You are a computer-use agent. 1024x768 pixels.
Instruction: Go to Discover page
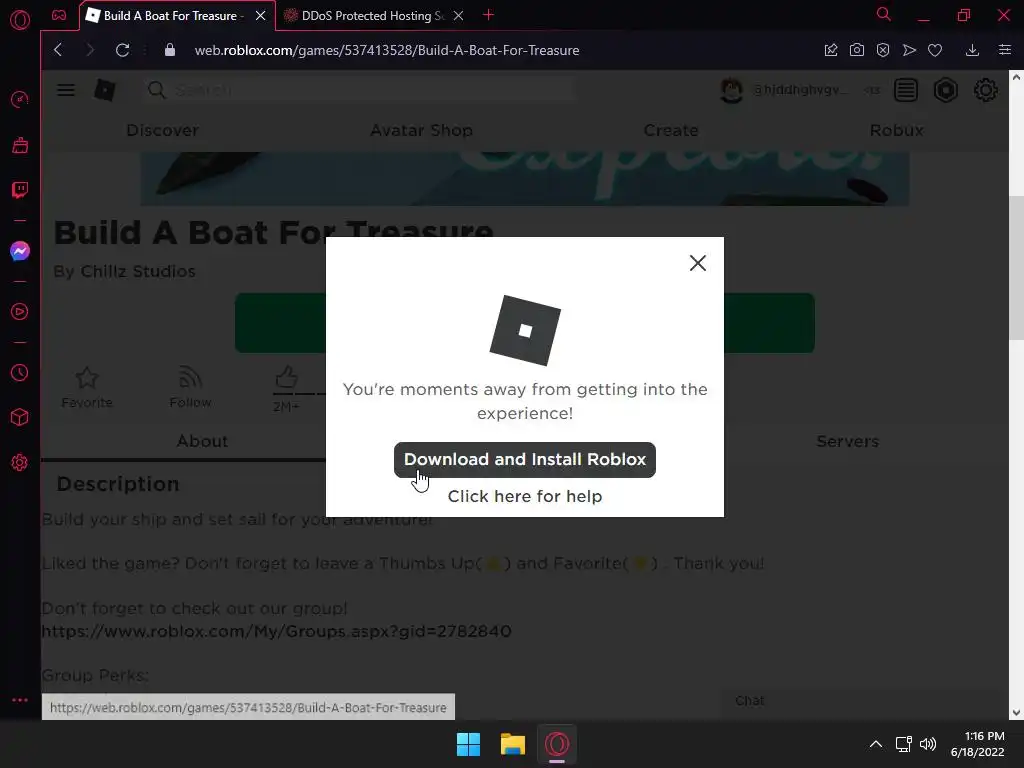click(162, 131)
